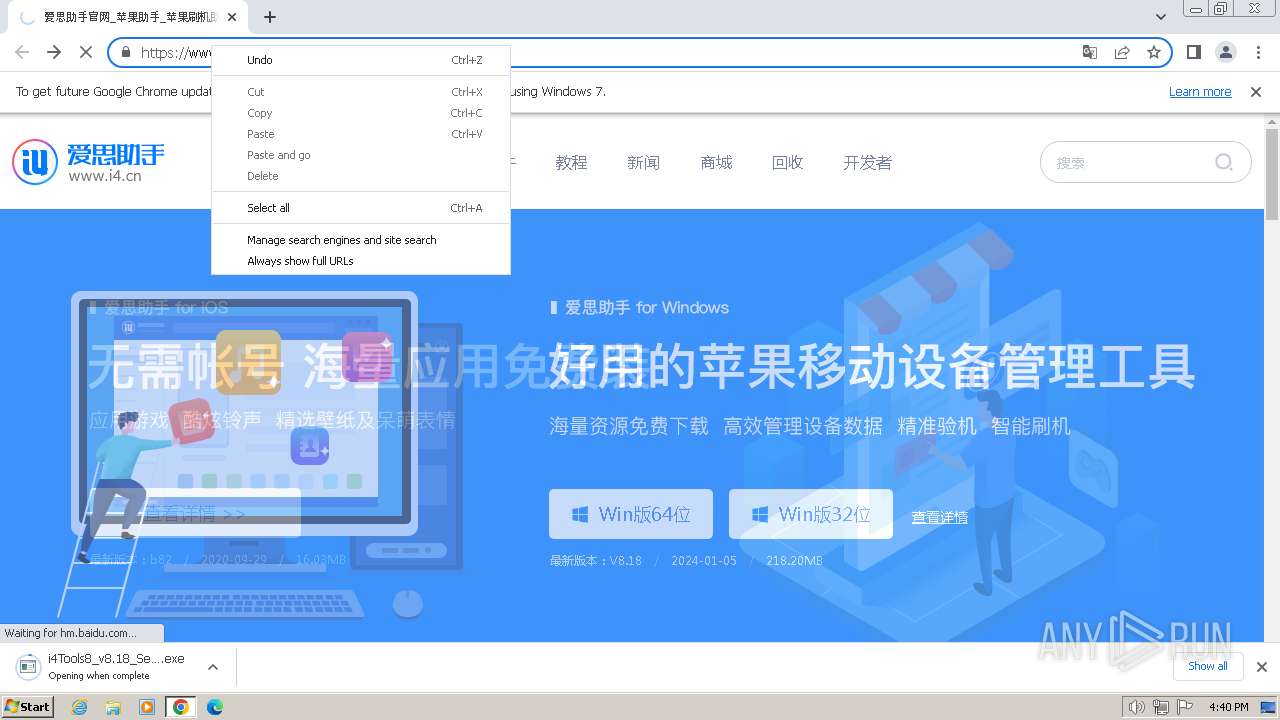Click the 4:40 PM taskbar clock

(1229, 707)
